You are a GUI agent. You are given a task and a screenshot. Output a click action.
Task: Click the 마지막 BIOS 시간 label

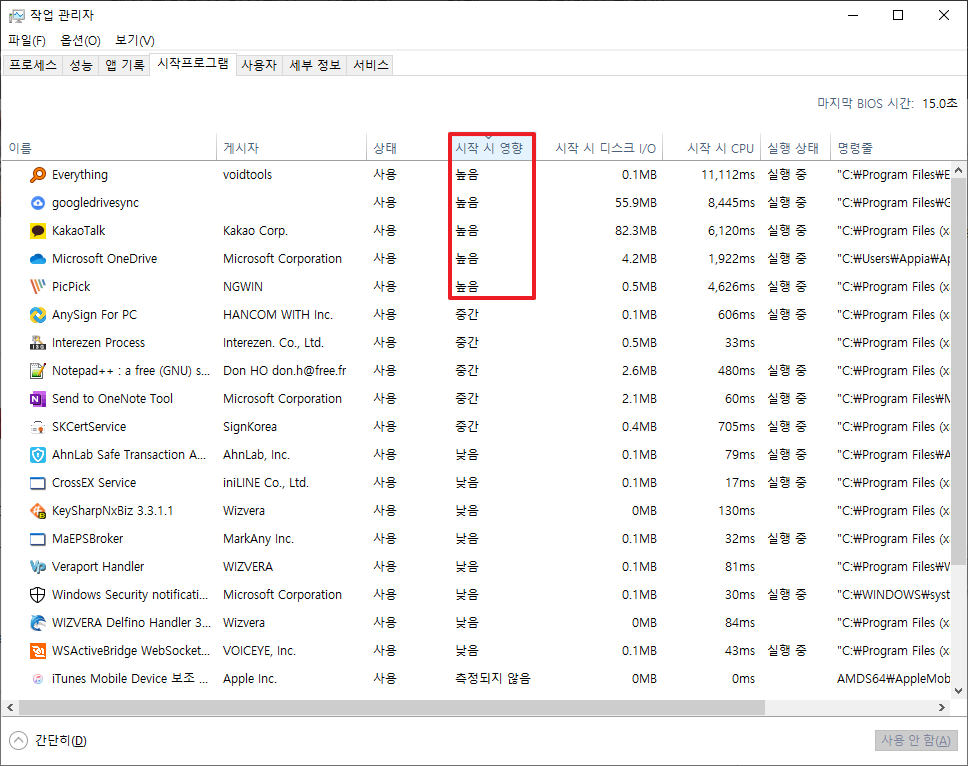(x=866, y=103)
